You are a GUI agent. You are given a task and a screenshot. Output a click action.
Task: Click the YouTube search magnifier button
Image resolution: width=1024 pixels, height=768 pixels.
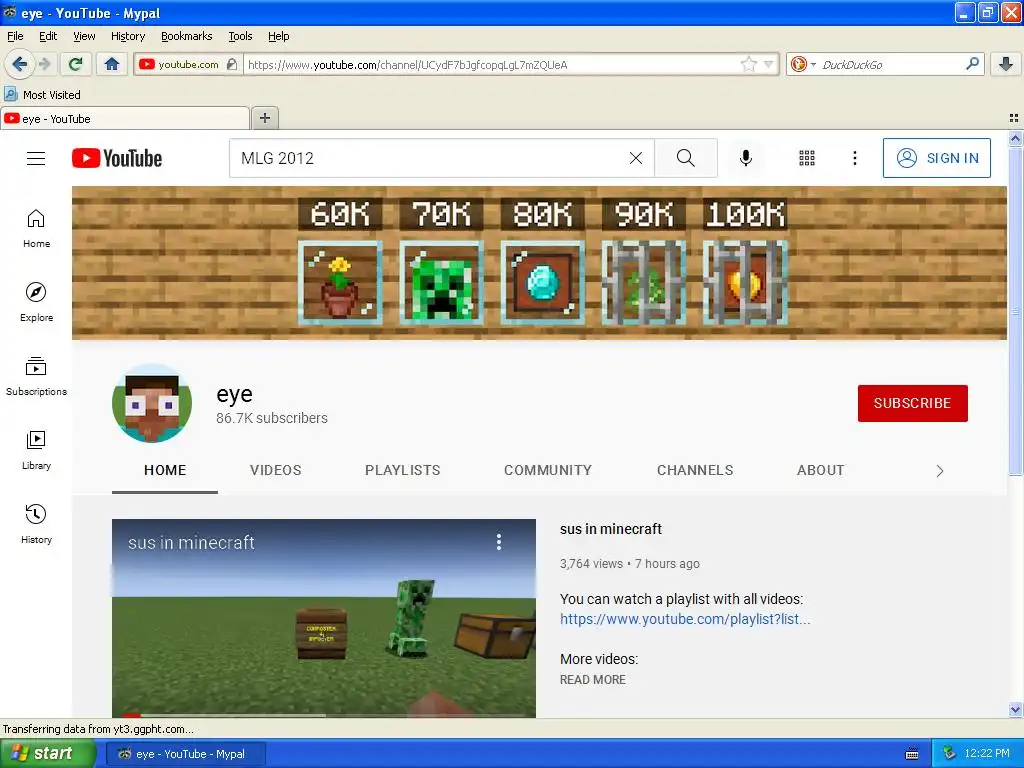[686, 158]
